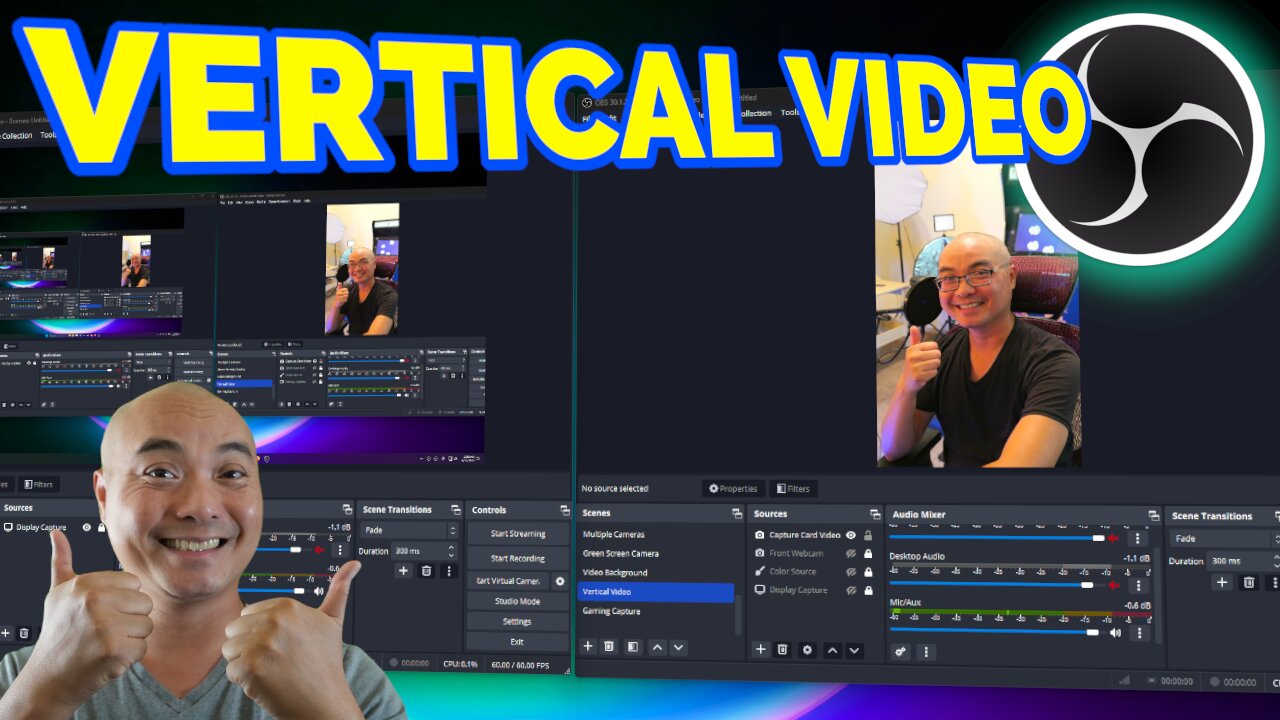The image size is (1280, 720).
Task: Mute Mic/Aux speaker in left window mixer
Action: pyautogui.click(x=319, y=591)
